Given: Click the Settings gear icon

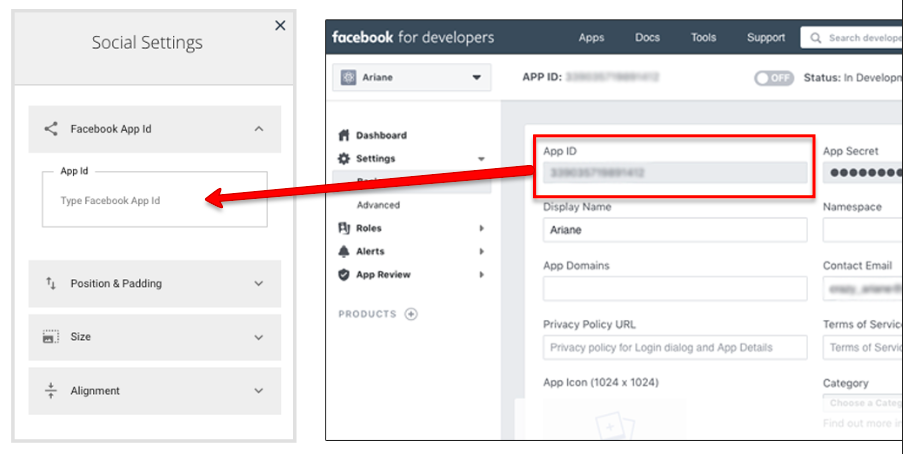Looking at the screenshot, I should tap(344, 158).
